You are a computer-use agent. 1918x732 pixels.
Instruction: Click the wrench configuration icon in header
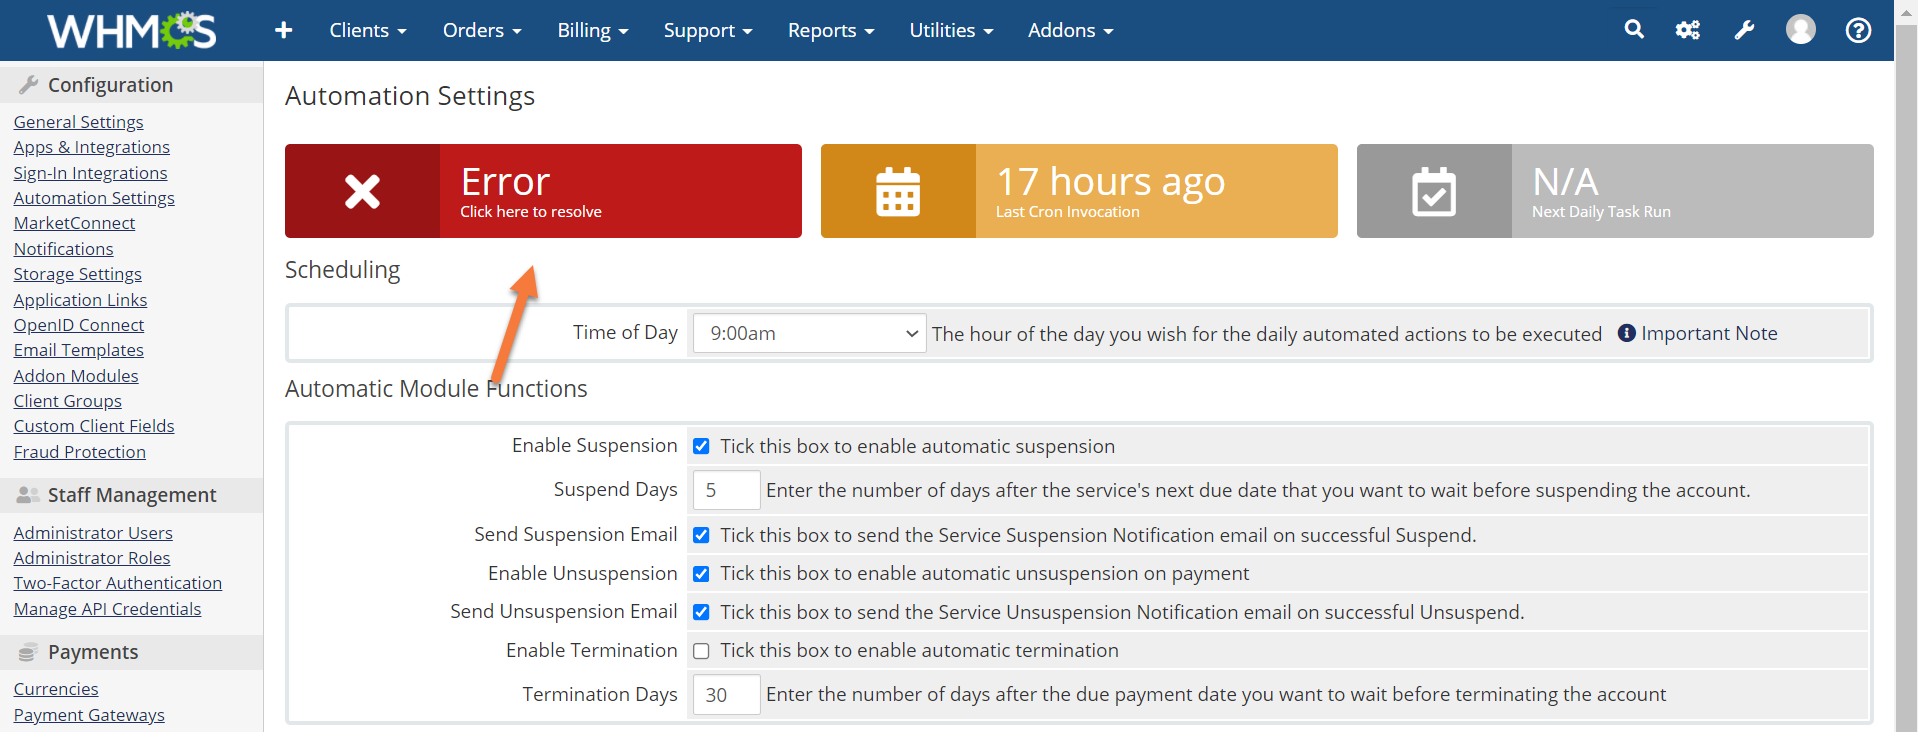[1744, 30]
